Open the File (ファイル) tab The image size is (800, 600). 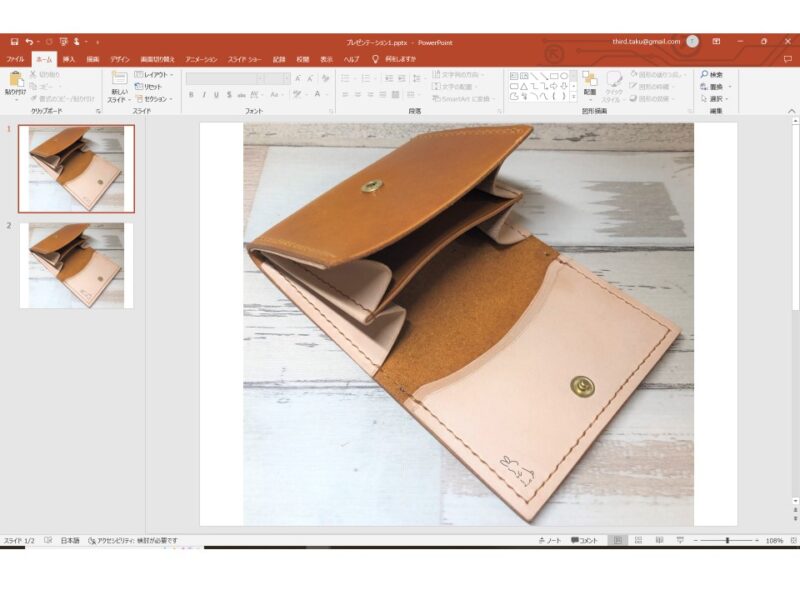click(15, 59)
